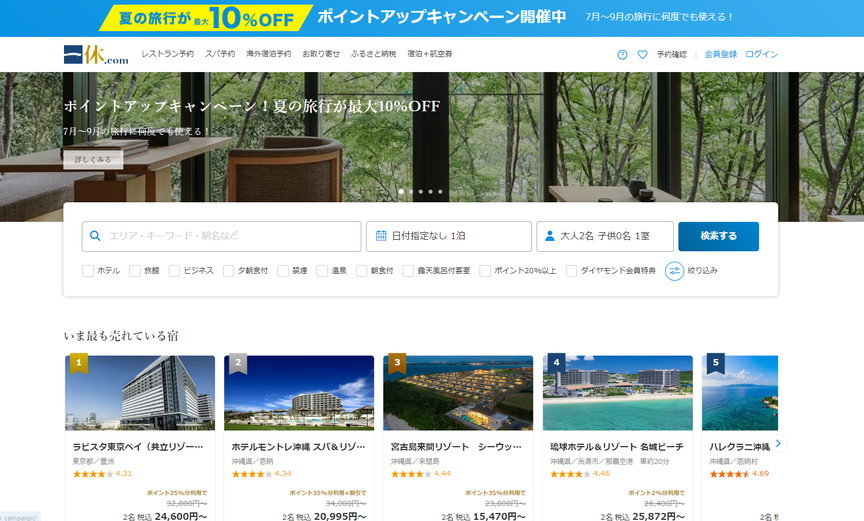
Task: Open お取り寄せ menu item
Action: point(321,54)
